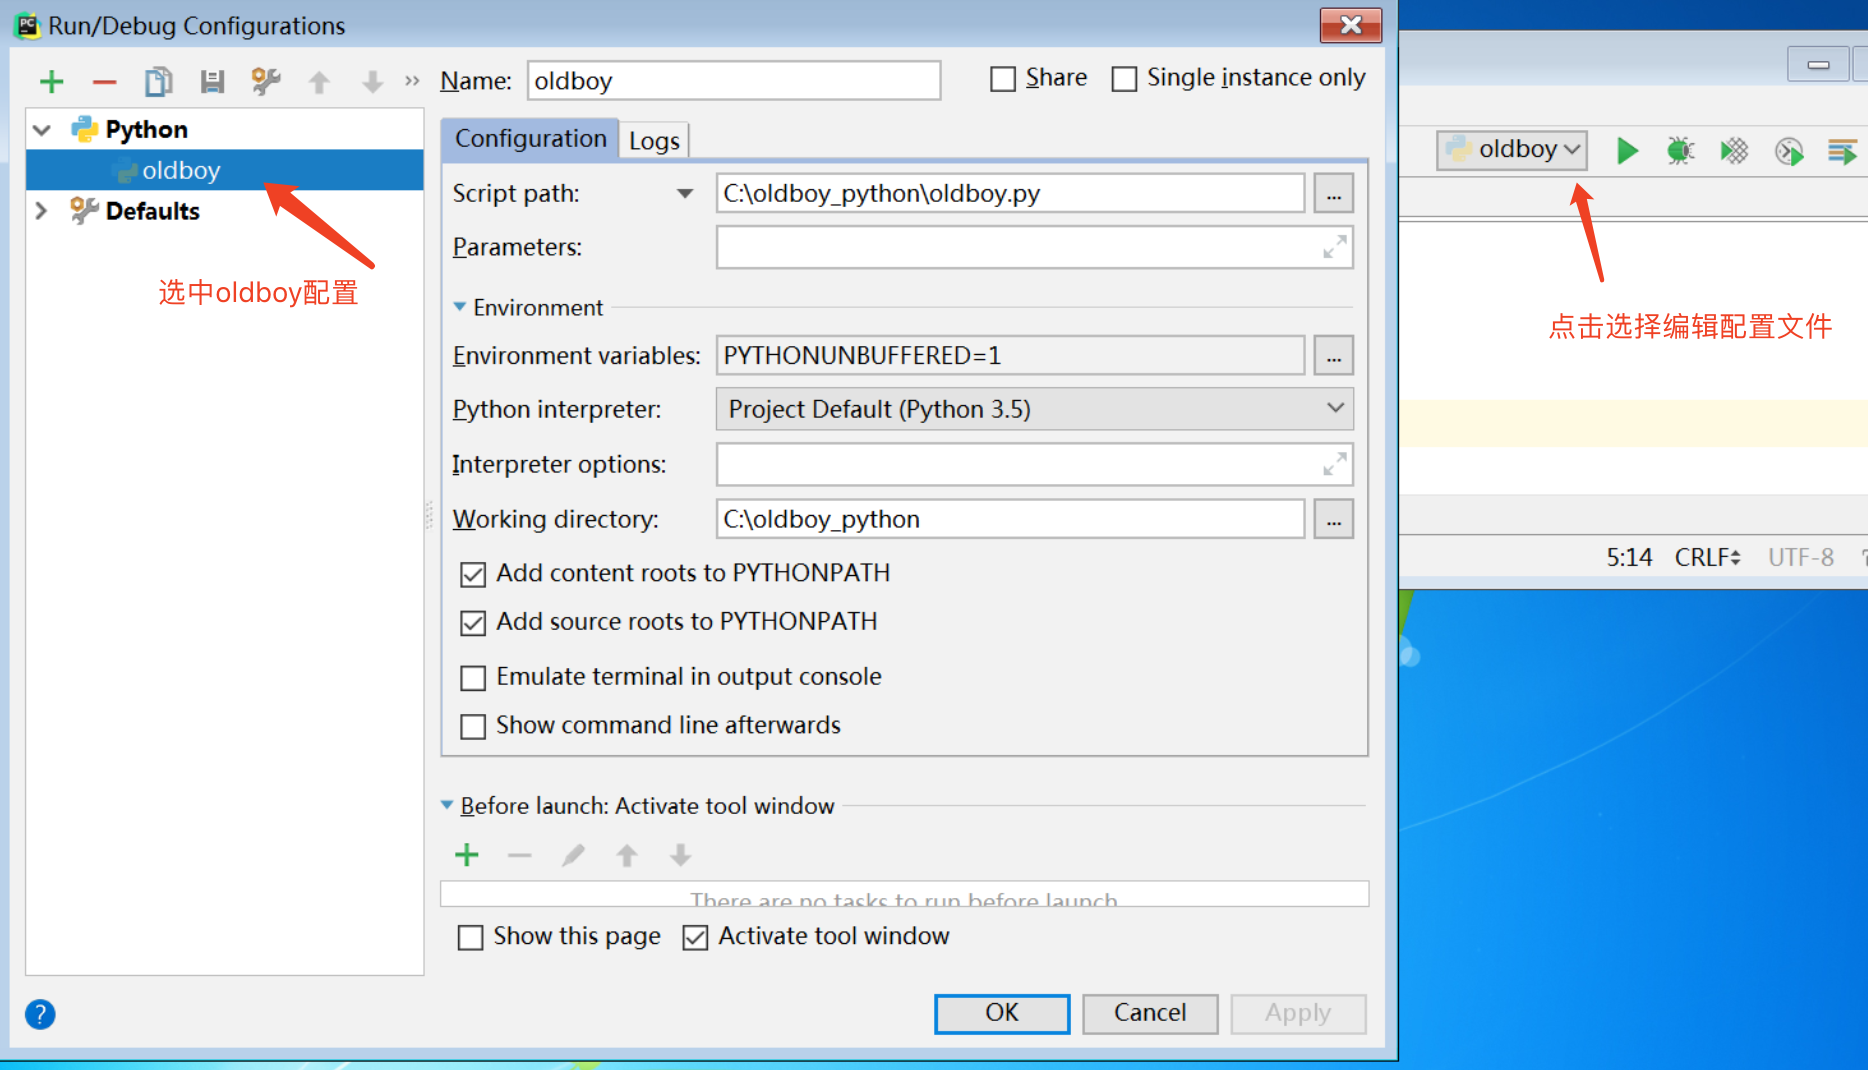Run oldboy with coverage icon
Viewport: 1868px width, 1070px height.
coord(1734,151)
